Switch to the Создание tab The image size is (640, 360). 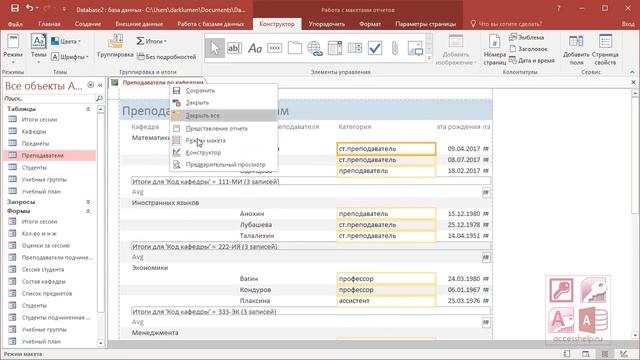pyautogui.click(x=88, y=24)
